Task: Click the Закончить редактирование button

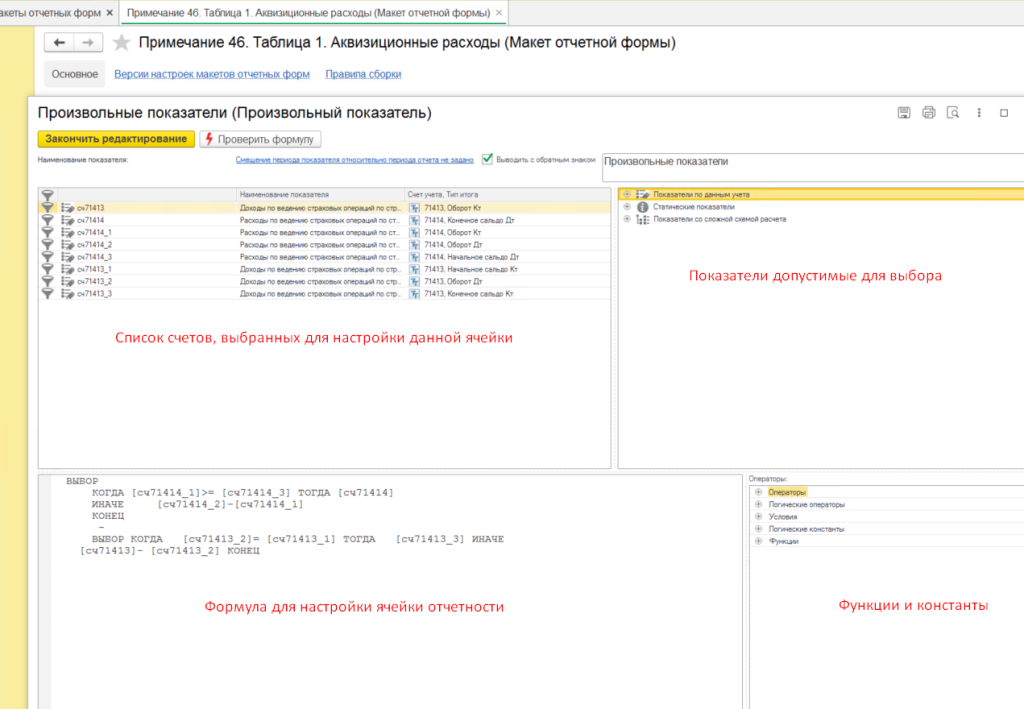Action: pyautogui.click(x=116, y=139)
